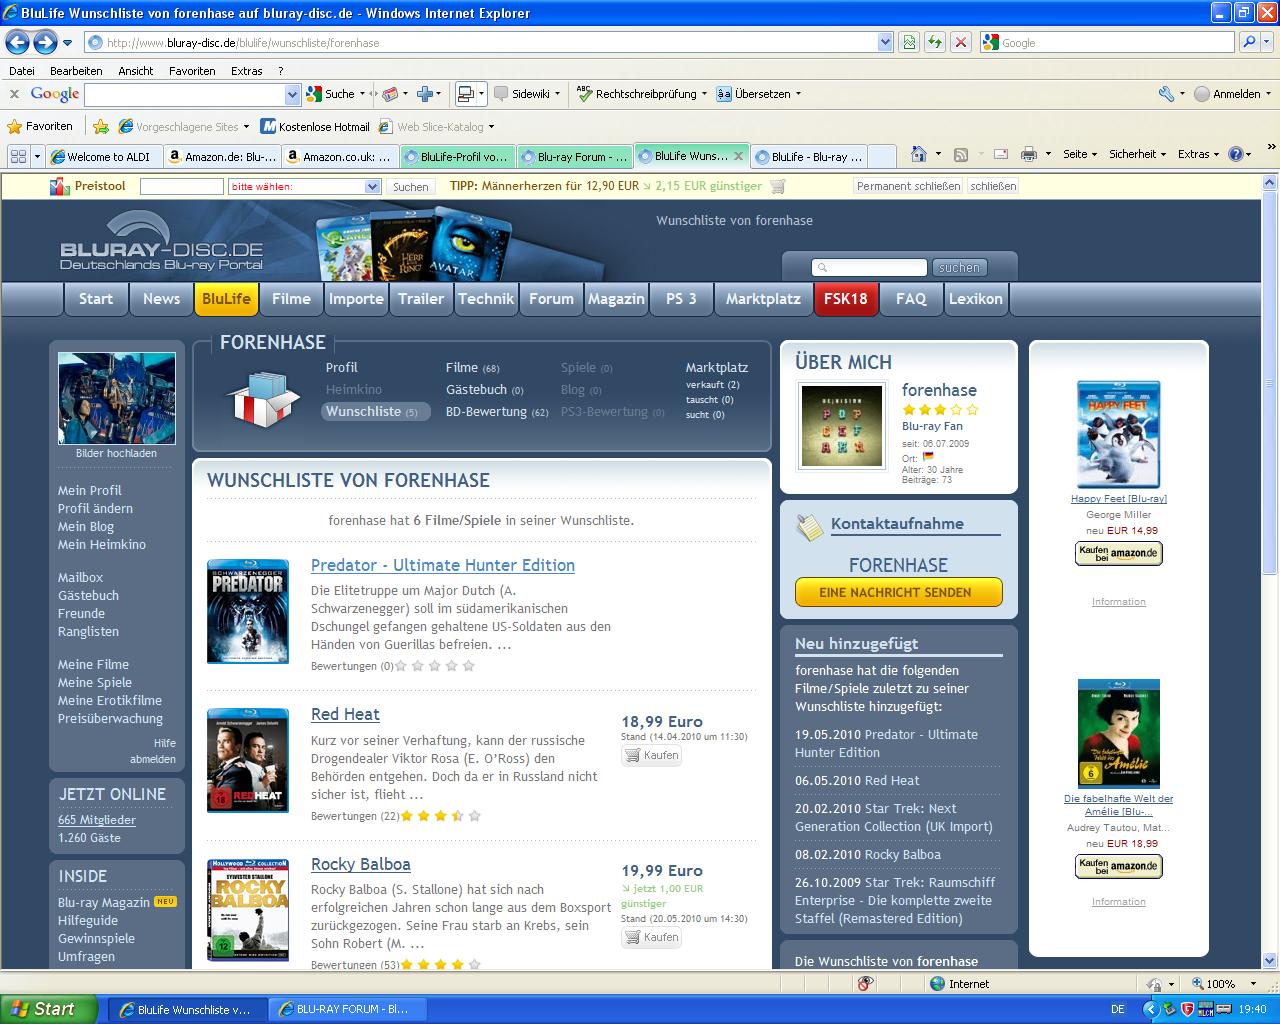Click the Start button on the taskbar
The height and width of the screenshot is (1024, 1280).
pyautogui.click(x=49, y=1009)
